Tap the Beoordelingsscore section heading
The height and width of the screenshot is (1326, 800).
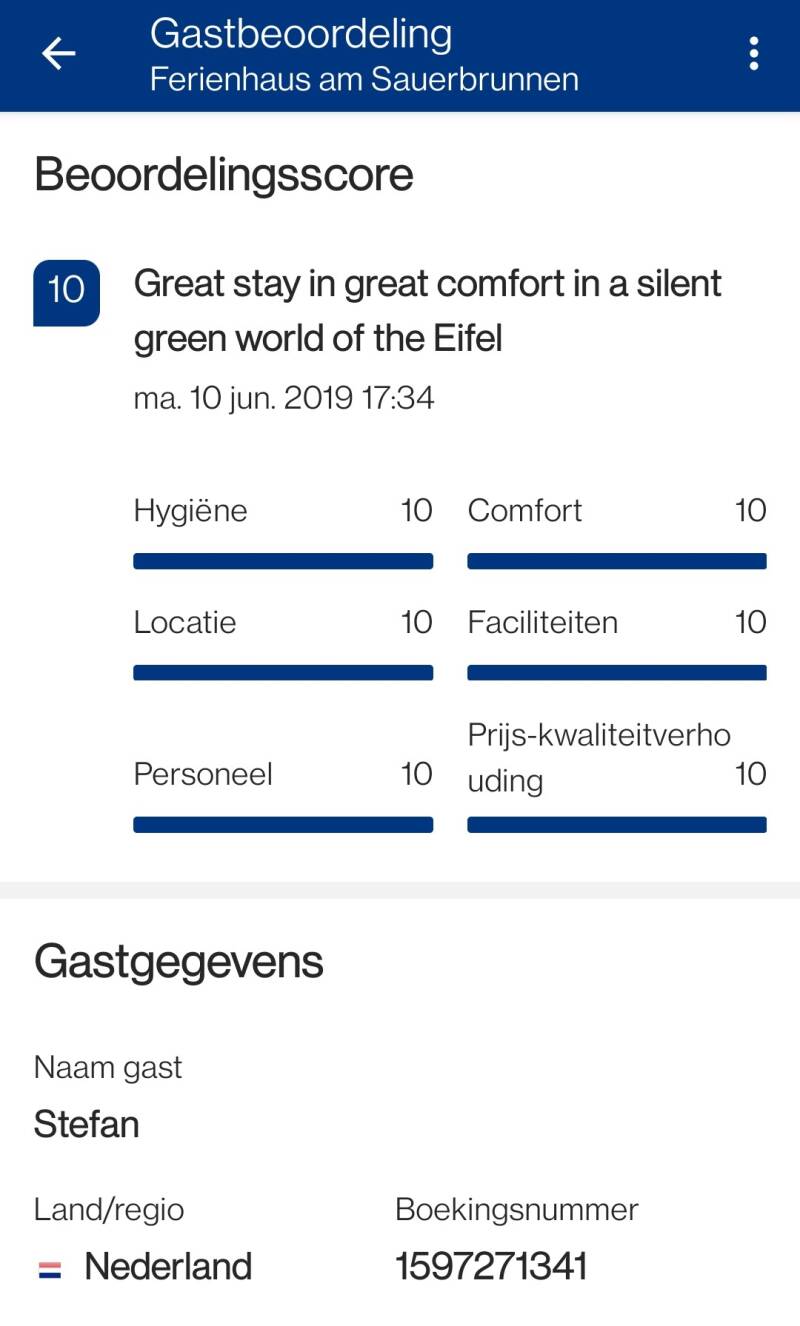224,175
